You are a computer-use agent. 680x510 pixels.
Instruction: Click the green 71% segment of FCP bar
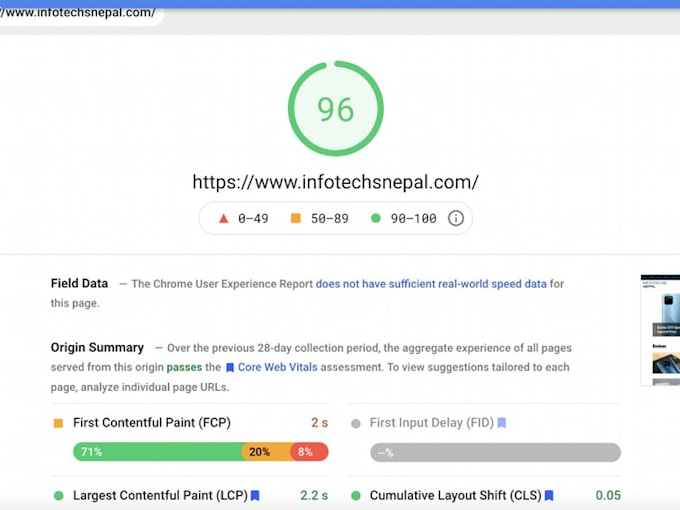[157, 451]
